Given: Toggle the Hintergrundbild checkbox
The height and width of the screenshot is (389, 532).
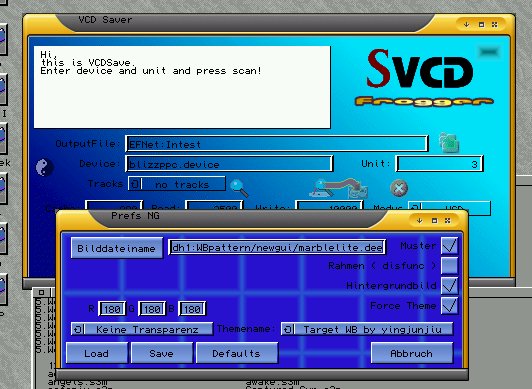Looking at the screenshot, I should [450, 286].
